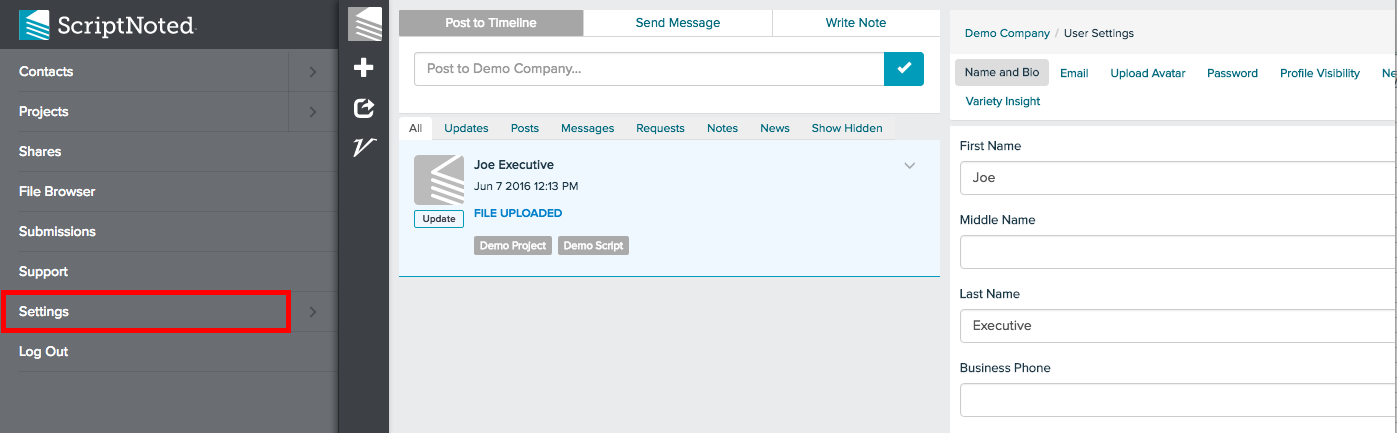Image resolution: width=1397 pixels, height=433 pixels.
Task: Switch to the Send Message tab
Action: (678, 23)
